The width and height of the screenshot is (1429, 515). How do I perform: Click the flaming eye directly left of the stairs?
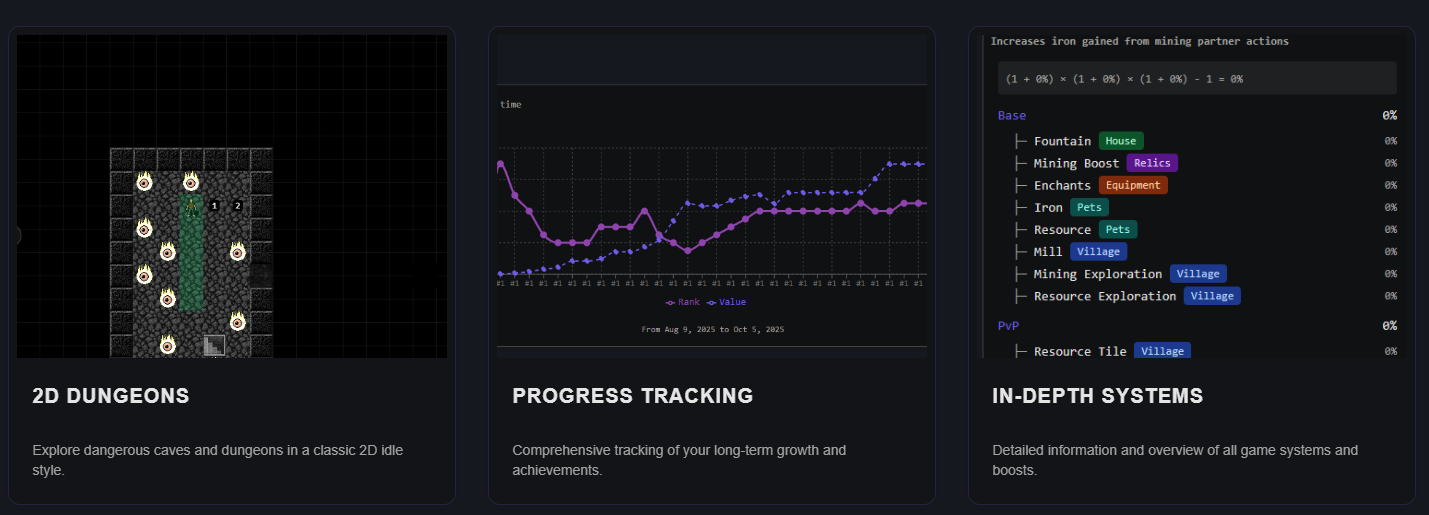(168, 345)
